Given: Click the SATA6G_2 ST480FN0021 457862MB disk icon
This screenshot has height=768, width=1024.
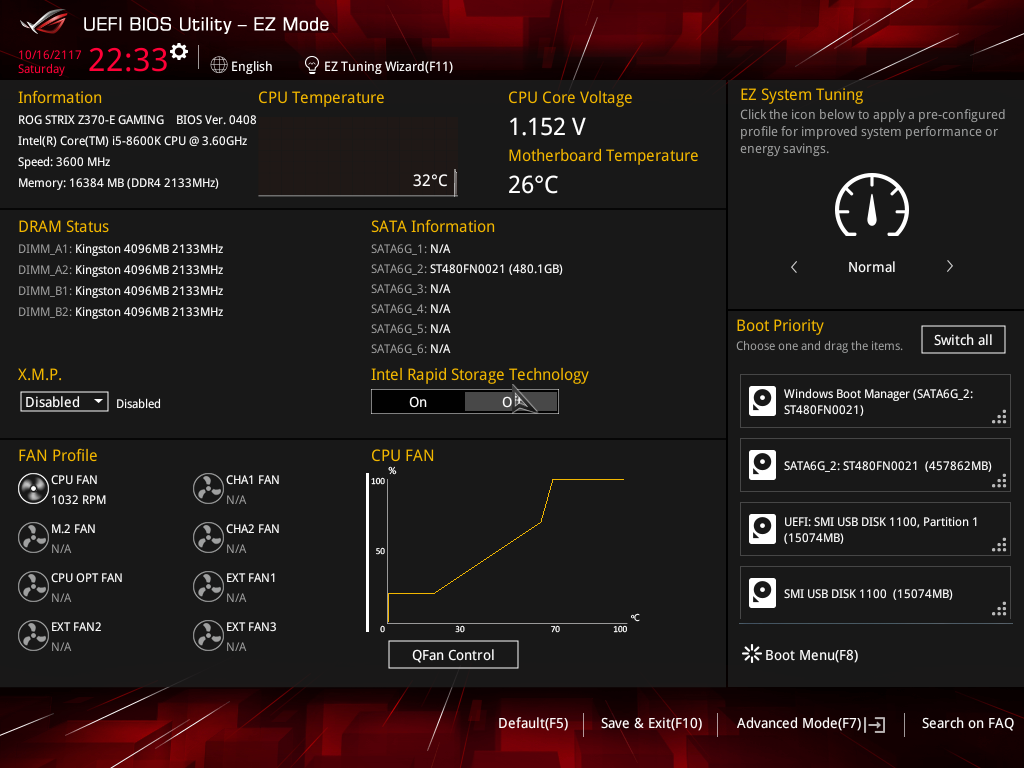Looking at the screenshot, I should pyautogui.click(x=762, y=465).
